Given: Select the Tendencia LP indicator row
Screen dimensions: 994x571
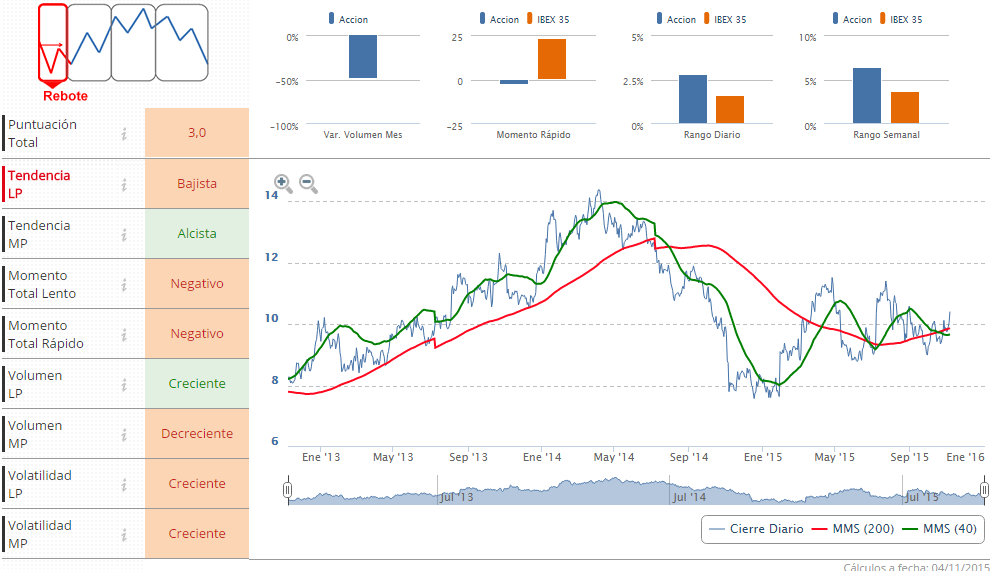Looking at the screenshot, I should (60, 184).
